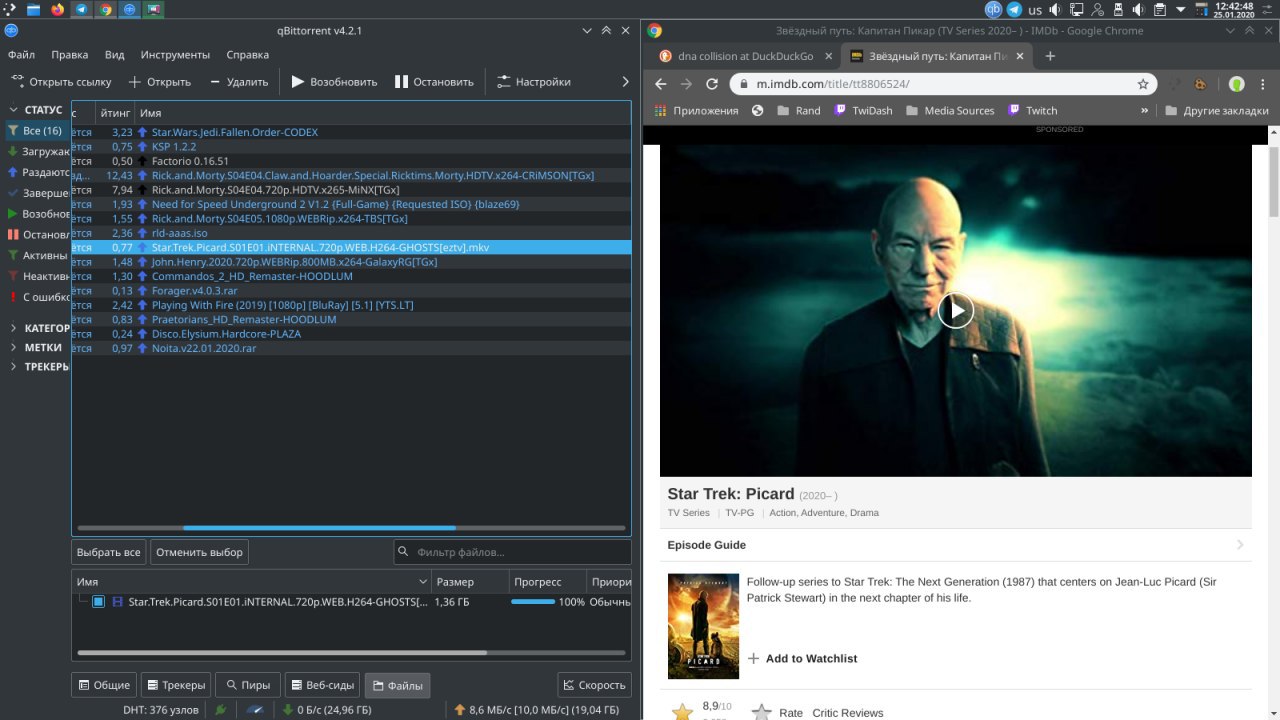
Task: Click download speed '0 Б/с' in status bar
Action: point(327,710)
